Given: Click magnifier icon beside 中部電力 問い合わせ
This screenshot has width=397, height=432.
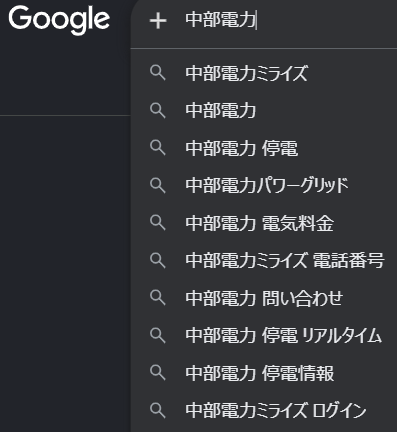Looking at the screenshot, I should pos(158,298).
